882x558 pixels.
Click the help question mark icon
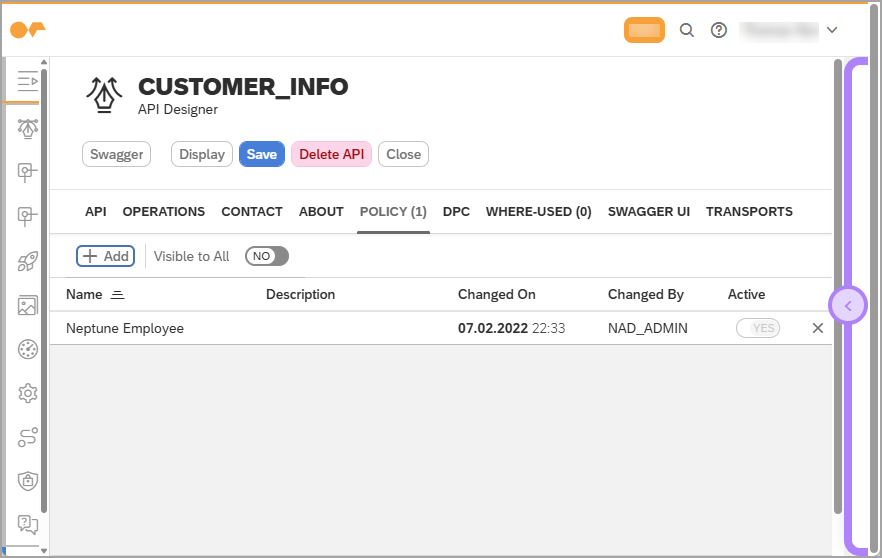pos(719,30)
